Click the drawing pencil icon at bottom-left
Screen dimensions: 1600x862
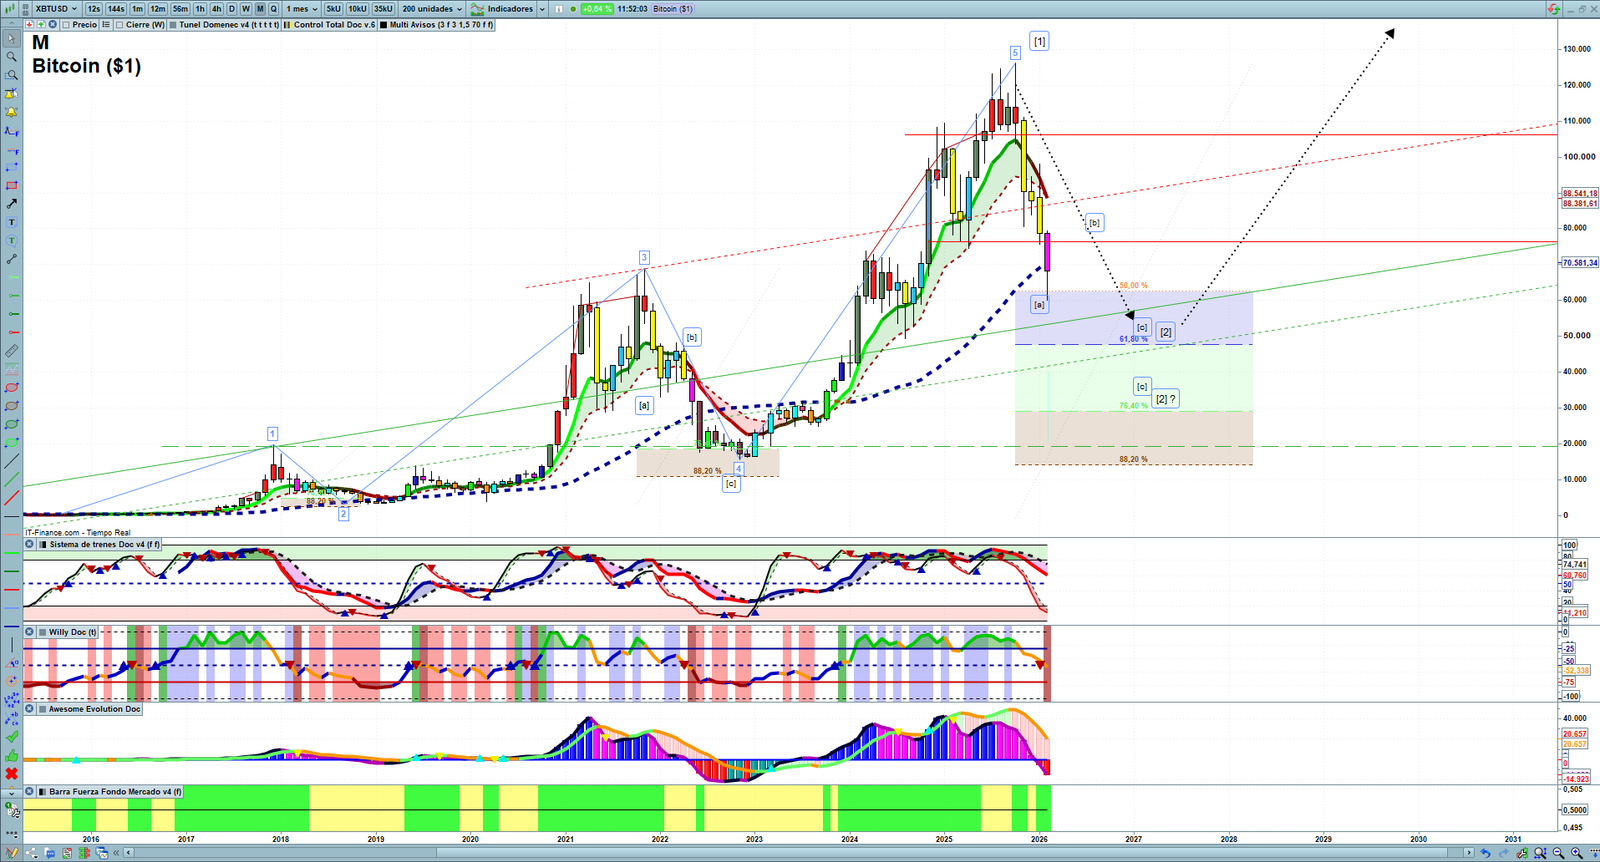coord(11,853)
